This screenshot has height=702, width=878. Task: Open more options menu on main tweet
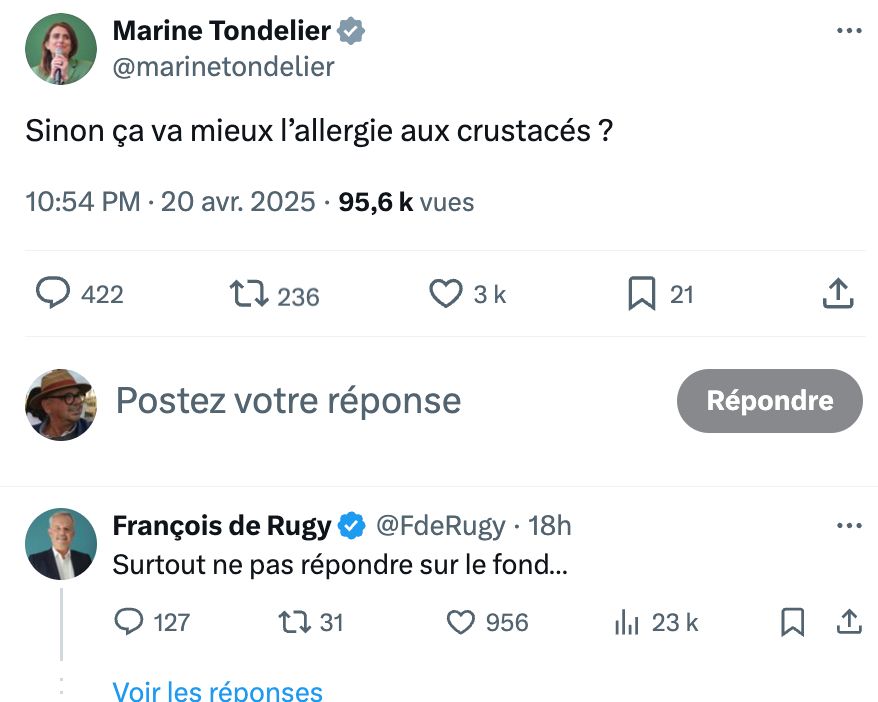(848, 31)
